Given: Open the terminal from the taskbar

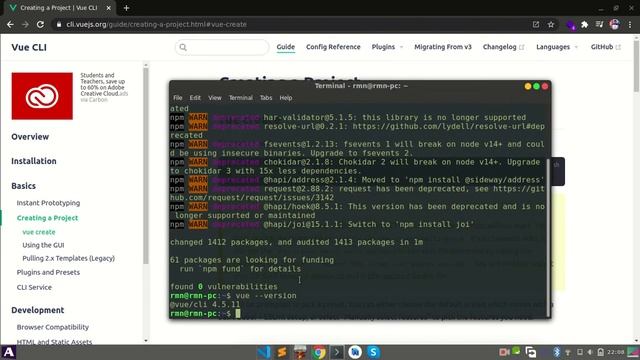Looking at the screenshot, I should tap(337, 352).
